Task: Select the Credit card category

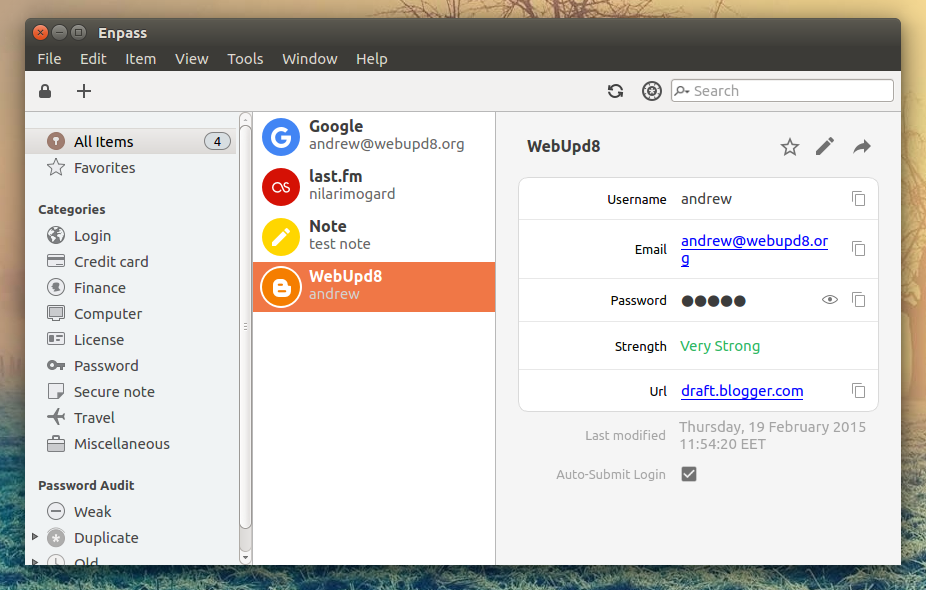Action: pyautogui.click(x=97, y=262)
